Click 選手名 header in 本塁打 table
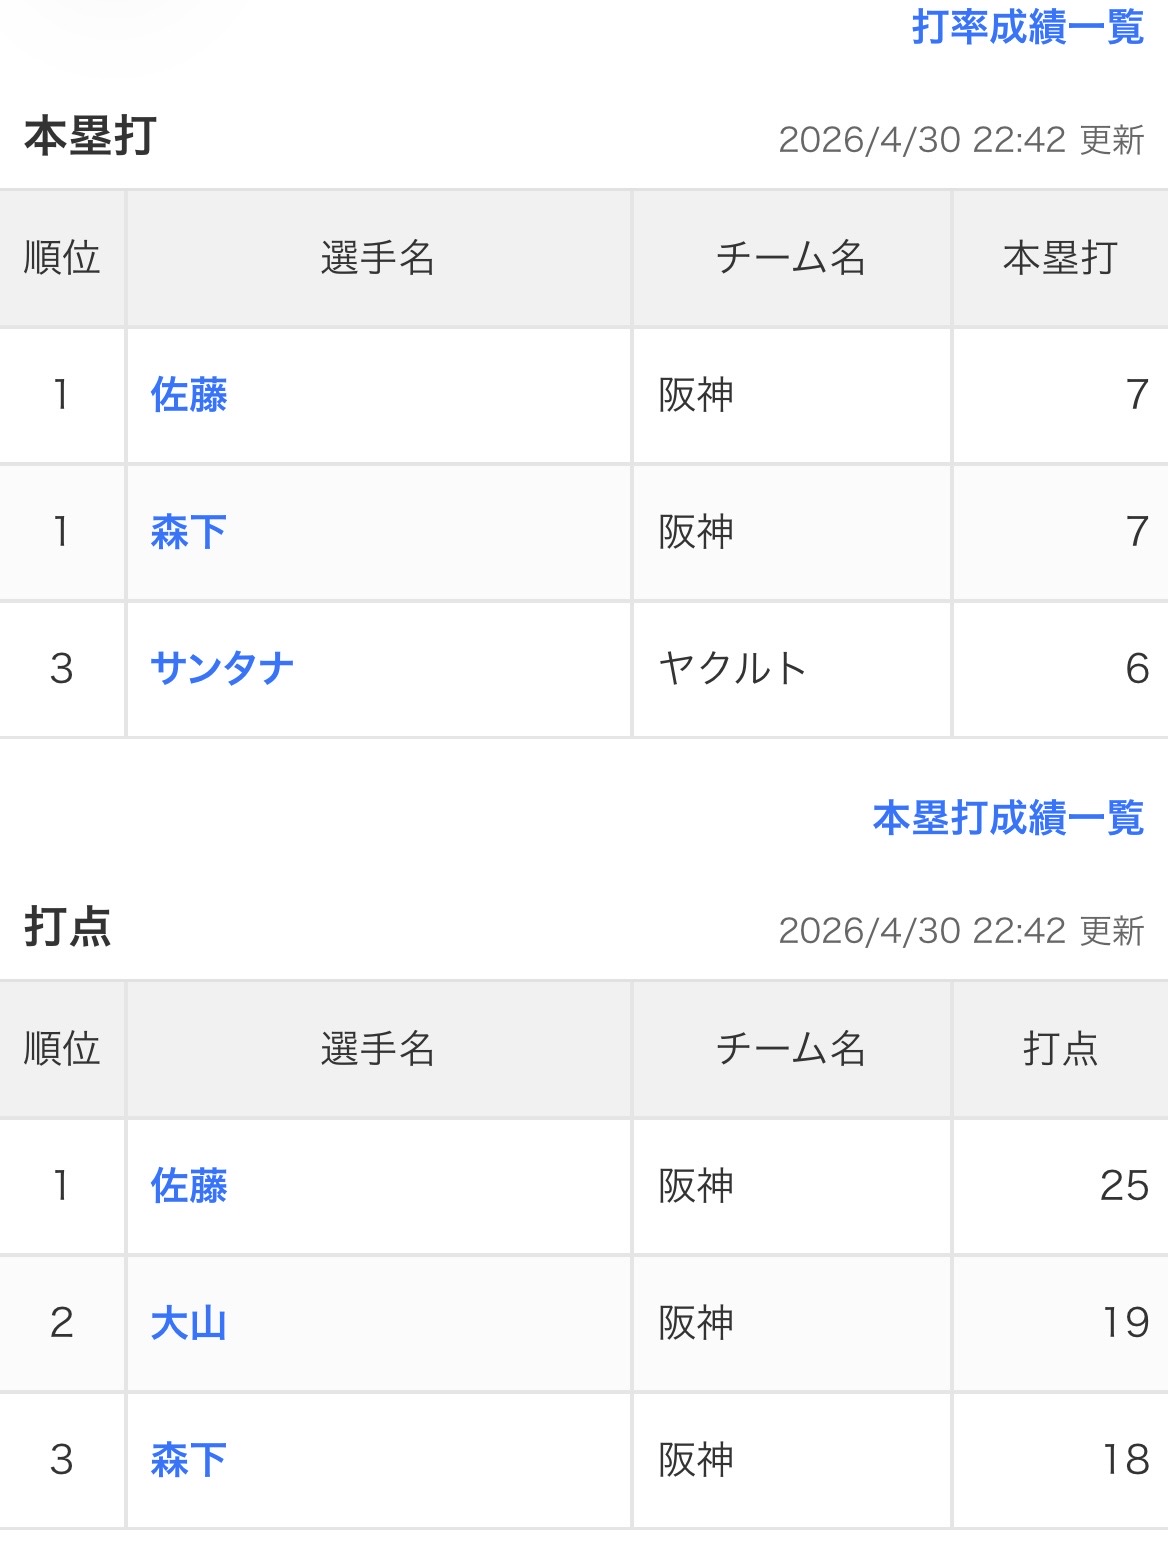1168x1543 pixels. point(378,258)
